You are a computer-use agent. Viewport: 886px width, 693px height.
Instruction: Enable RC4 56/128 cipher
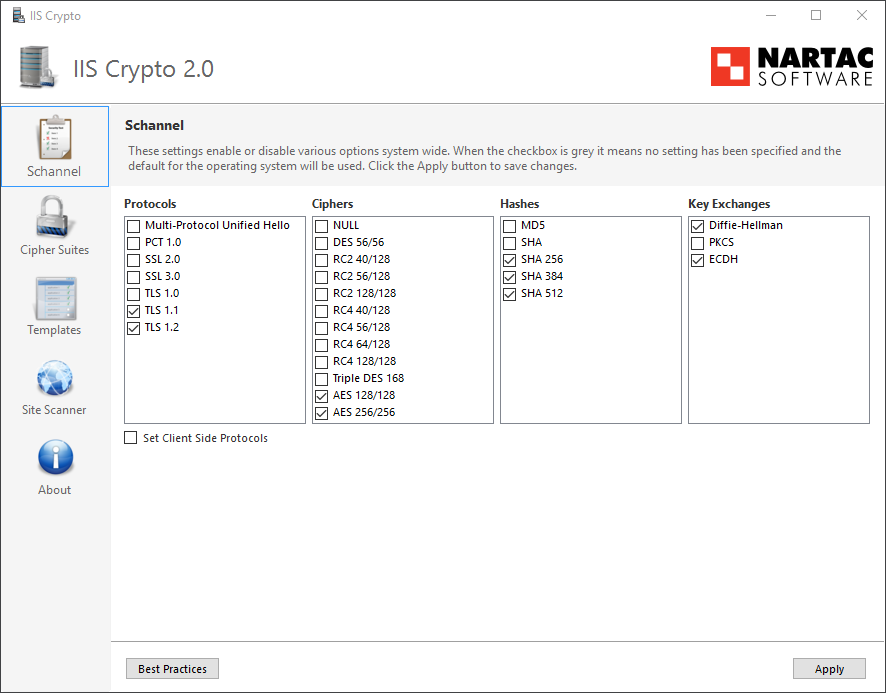point(322,328)
